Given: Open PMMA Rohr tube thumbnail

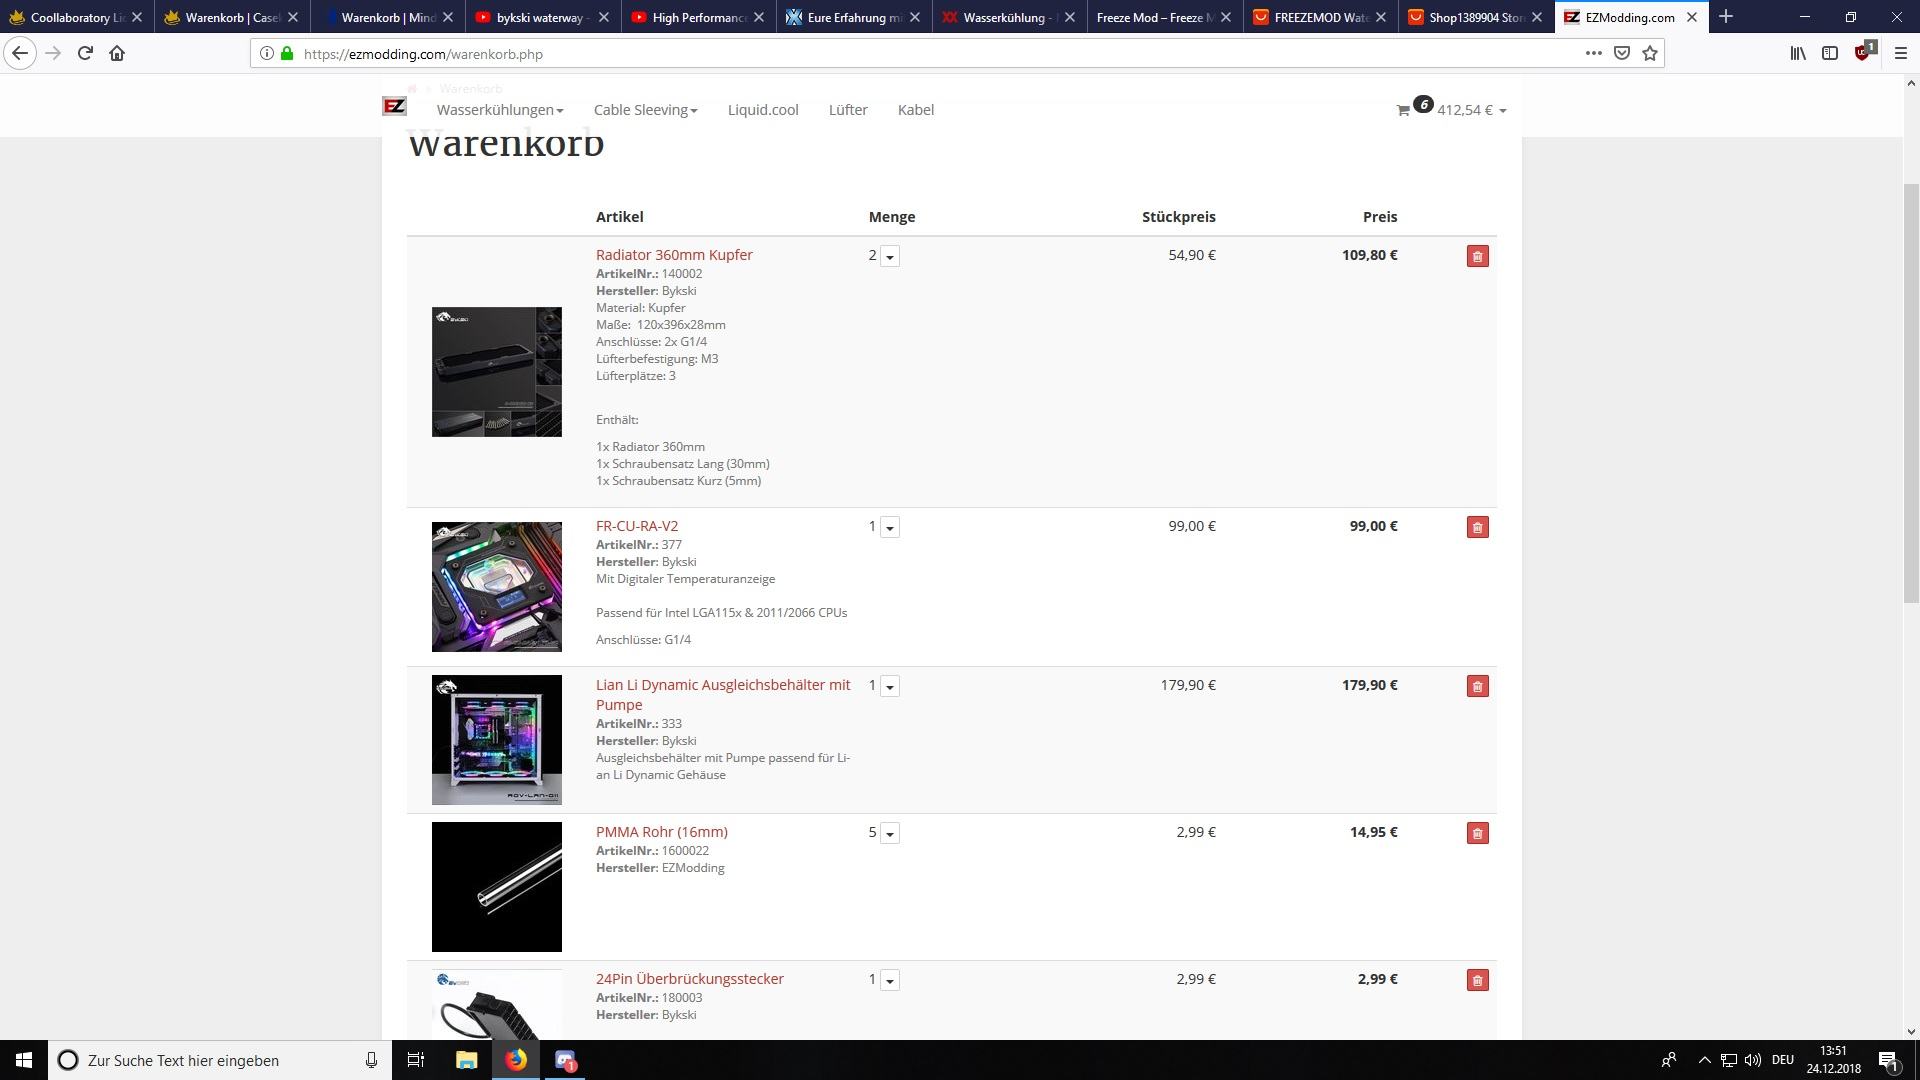Looking at the screenshot, I should (497, 887).
